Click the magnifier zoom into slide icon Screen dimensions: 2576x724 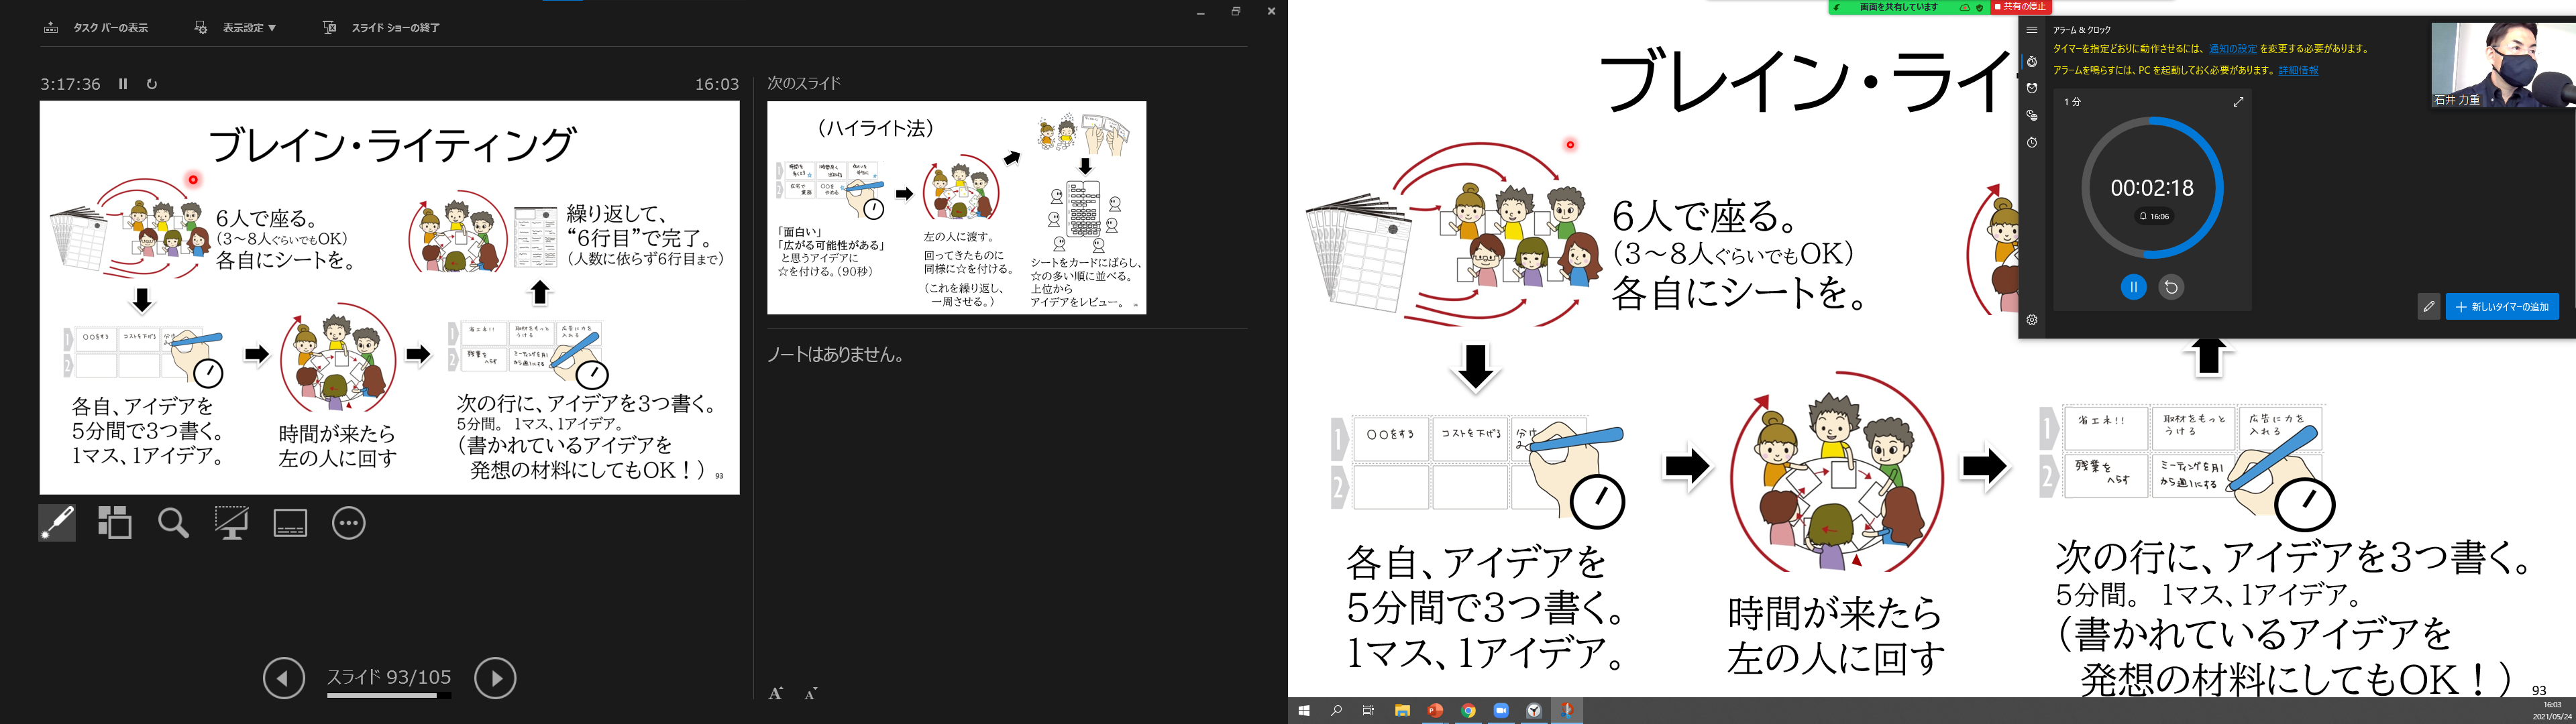173,523
